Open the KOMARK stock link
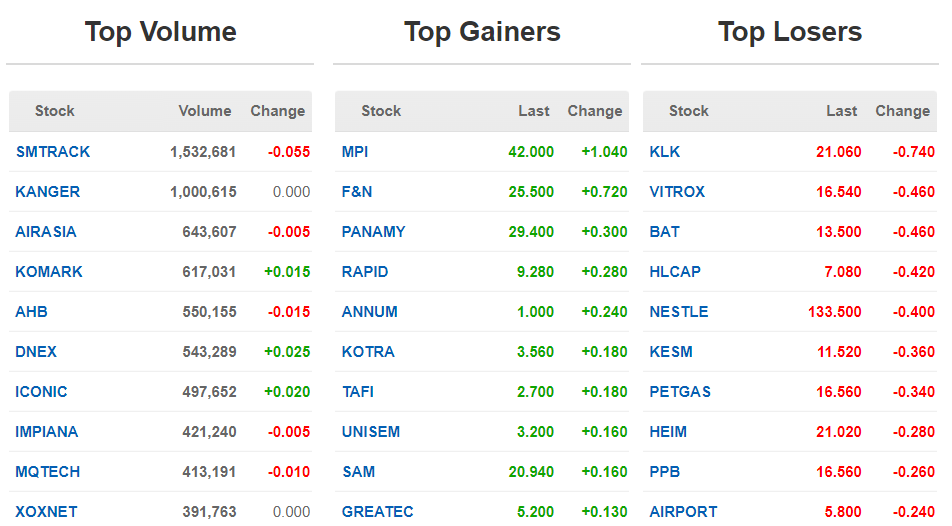Image resolution: width=952 pixels, height=526 pixels. tap(49, 272)
